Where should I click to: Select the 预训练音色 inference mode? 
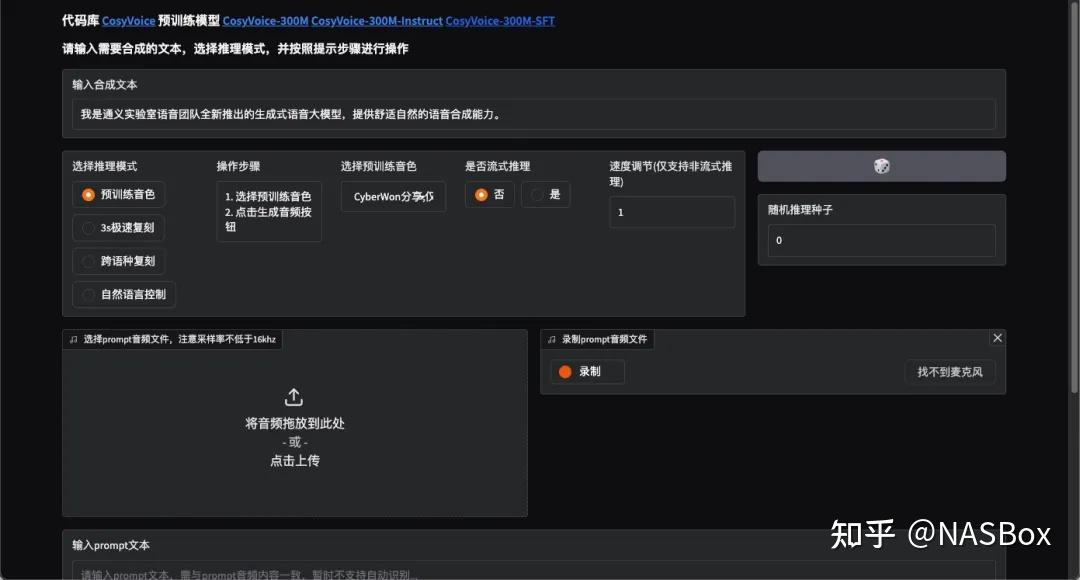click(89, 195)
